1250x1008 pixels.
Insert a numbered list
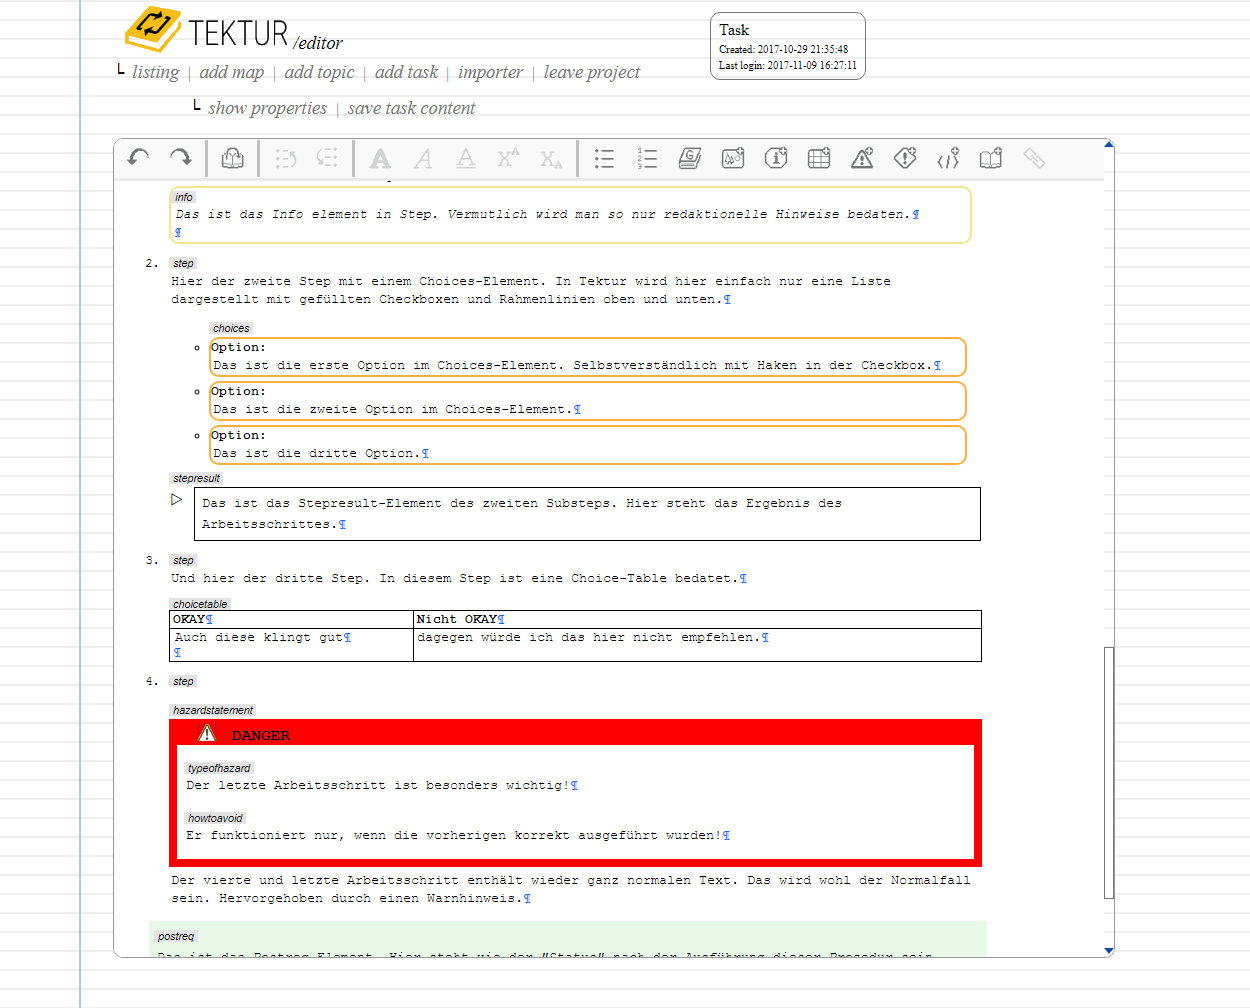(647, 158)
